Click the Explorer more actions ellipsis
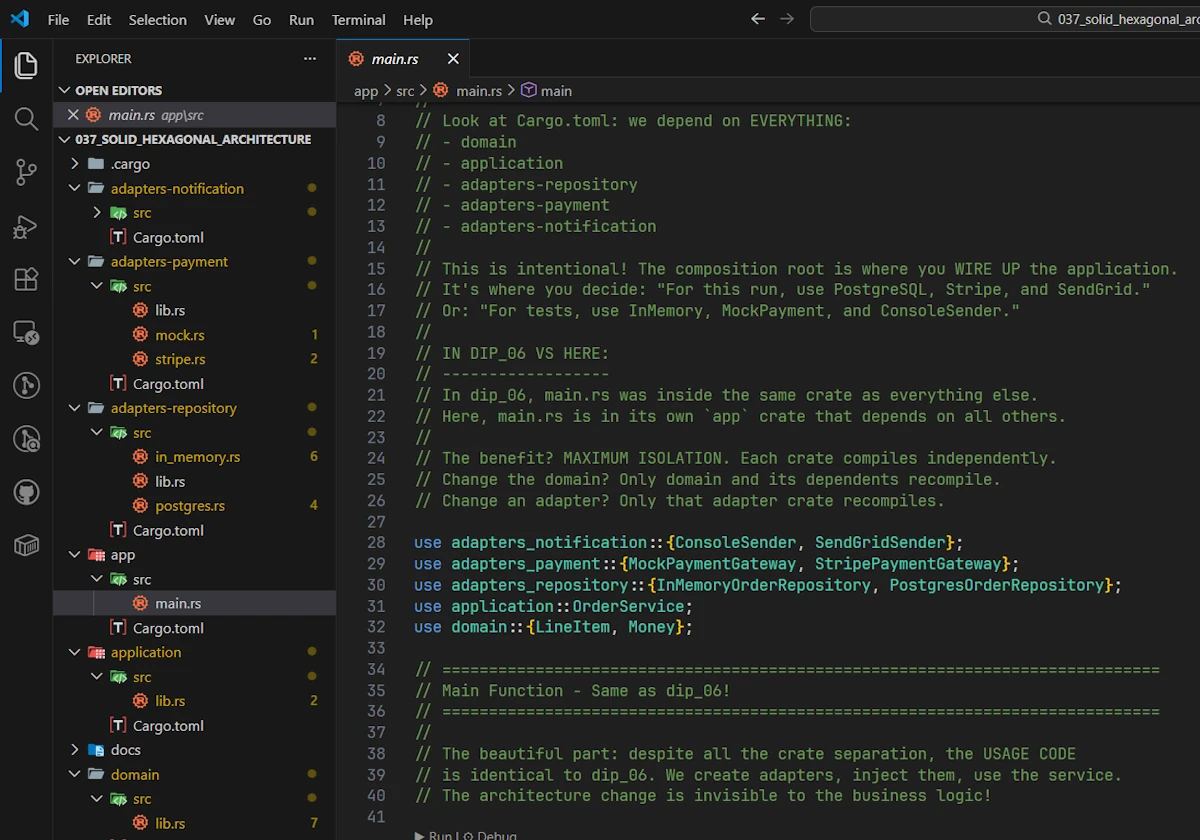This screenshot has height=840, width=1200. 310,59
